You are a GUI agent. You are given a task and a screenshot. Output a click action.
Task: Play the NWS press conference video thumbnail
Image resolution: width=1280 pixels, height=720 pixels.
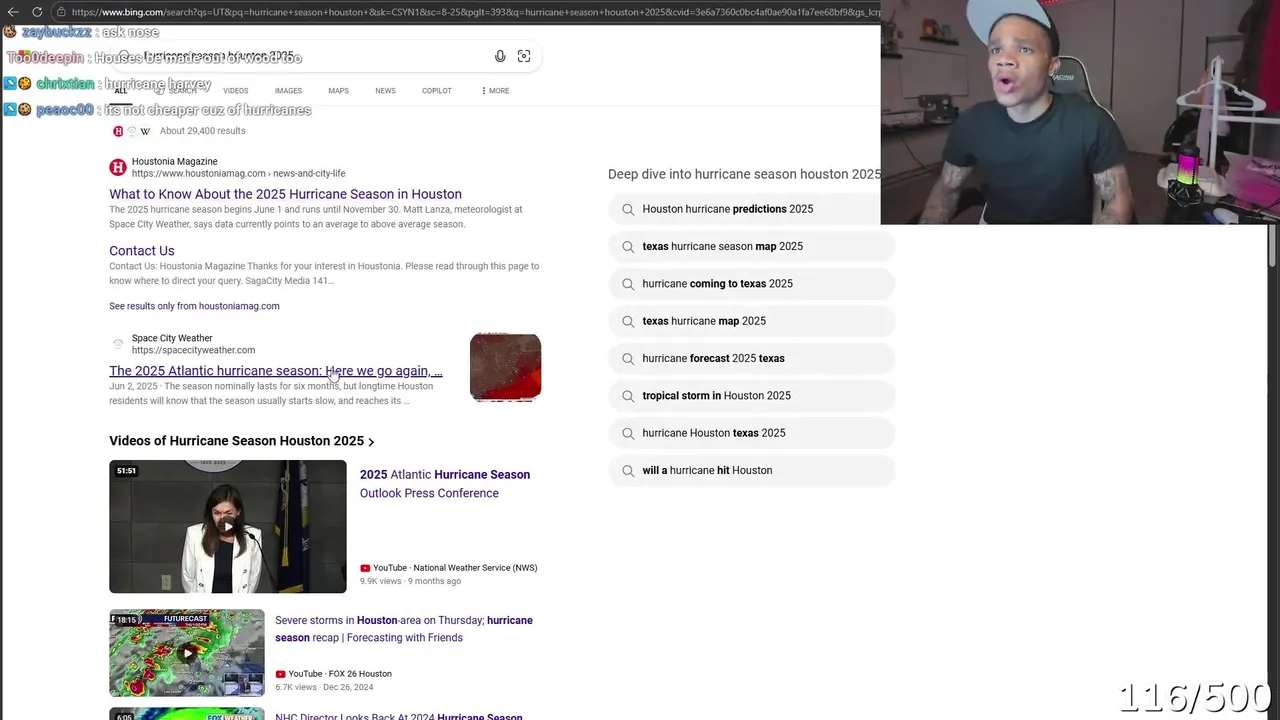point(228,526)
